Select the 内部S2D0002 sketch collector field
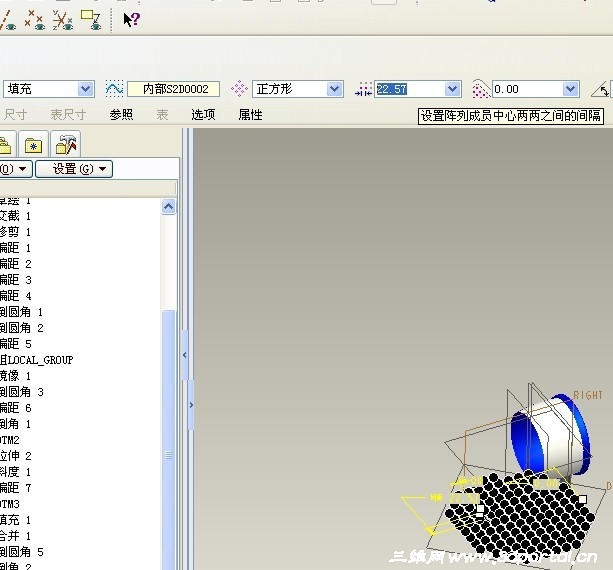 tap(174, 89)
